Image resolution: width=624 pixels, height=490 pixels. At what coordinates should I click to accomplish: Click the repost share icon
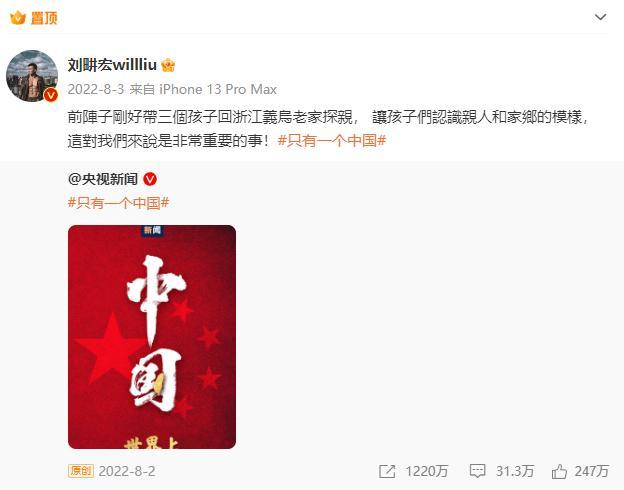387,471
